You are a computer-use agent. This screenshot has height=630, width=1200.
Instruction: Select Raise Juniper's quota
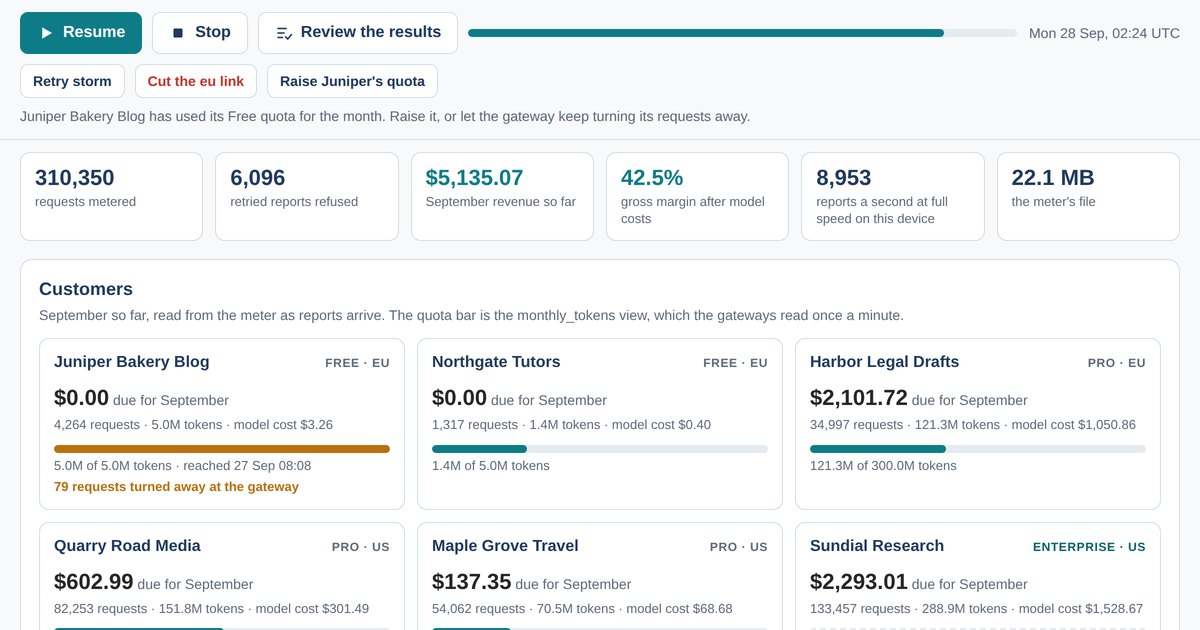352,81
